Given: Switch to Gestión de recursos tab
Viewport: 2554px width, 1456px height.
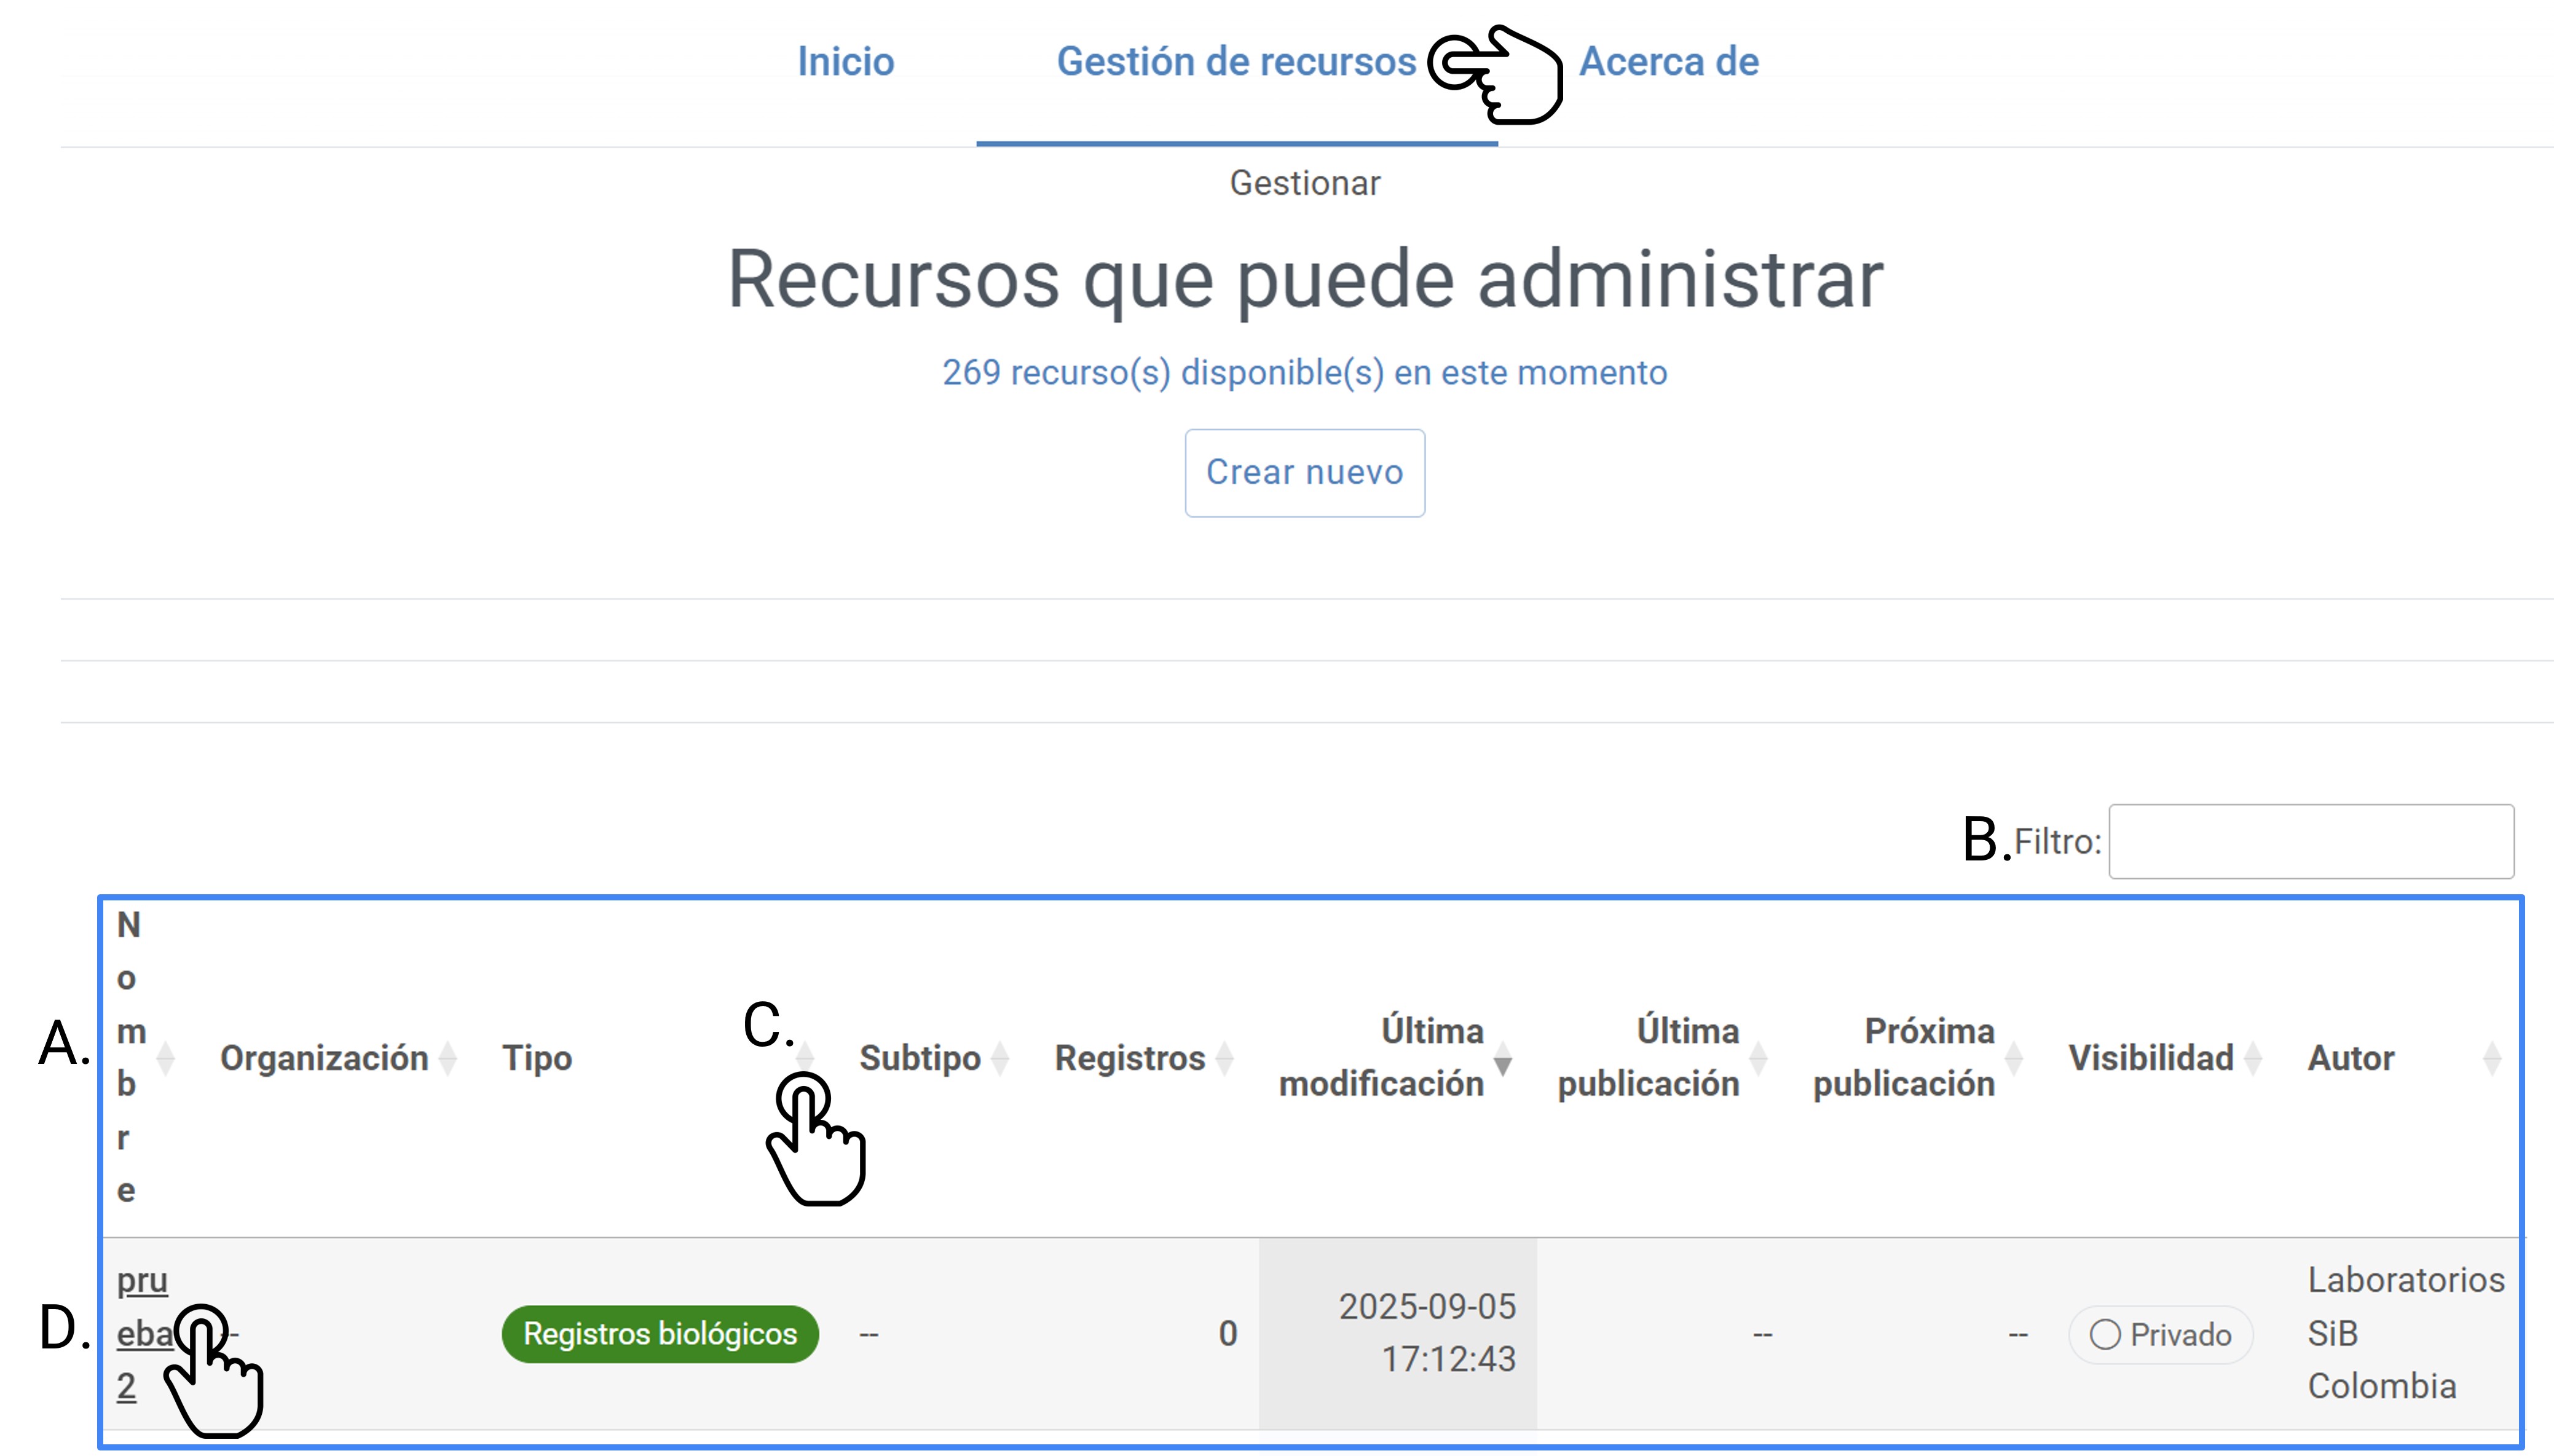Looking at the screenshot, I should 1236,62.
